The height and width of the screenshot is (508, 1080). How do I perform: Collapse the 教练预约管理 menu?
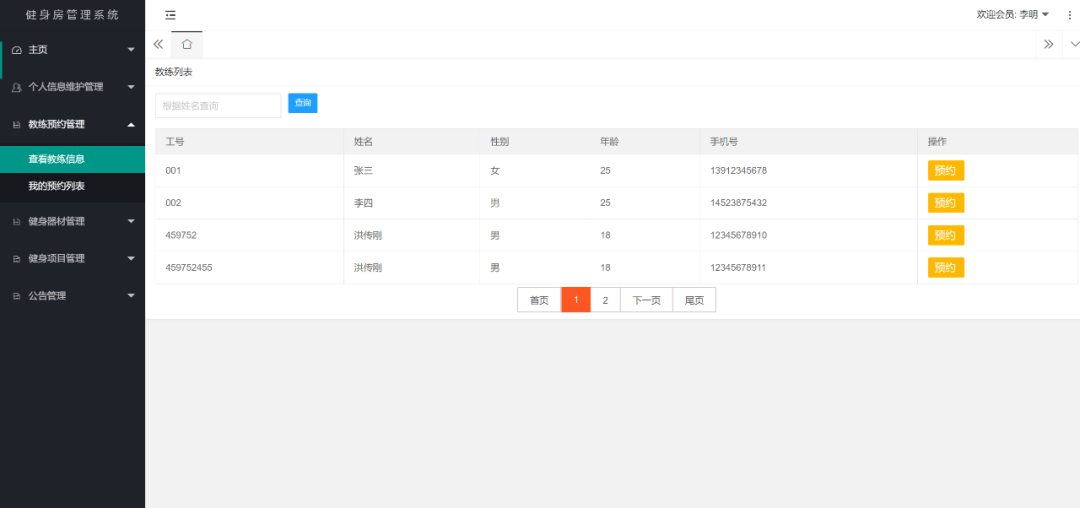[72, 125]
